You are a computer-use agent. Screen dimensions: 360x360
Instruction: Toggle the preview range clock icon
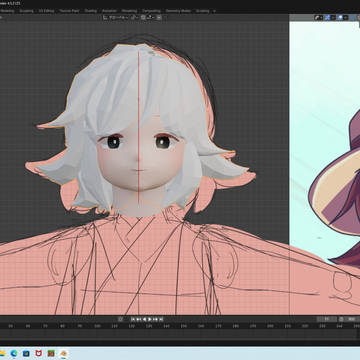pos(341,319)
